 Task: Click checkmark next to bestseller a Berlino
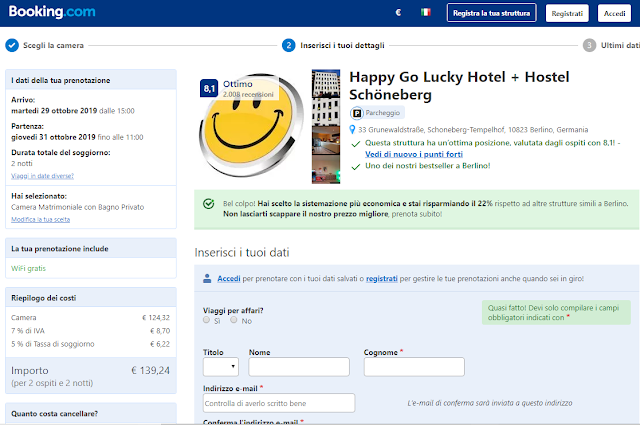(356, 167)
